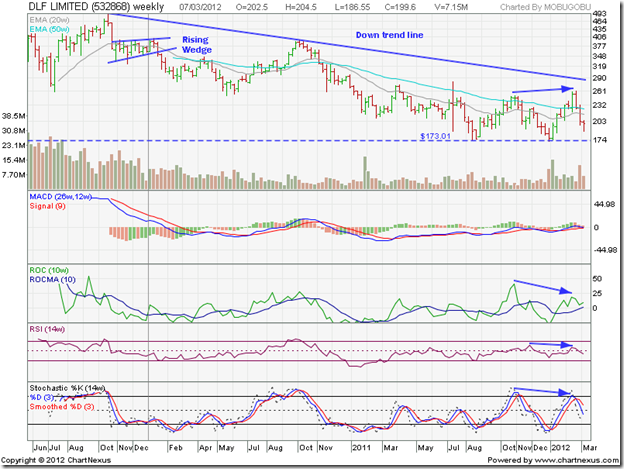Open the www.chartnexus.com link
This screenshot has height=469, width=624.
577,460
